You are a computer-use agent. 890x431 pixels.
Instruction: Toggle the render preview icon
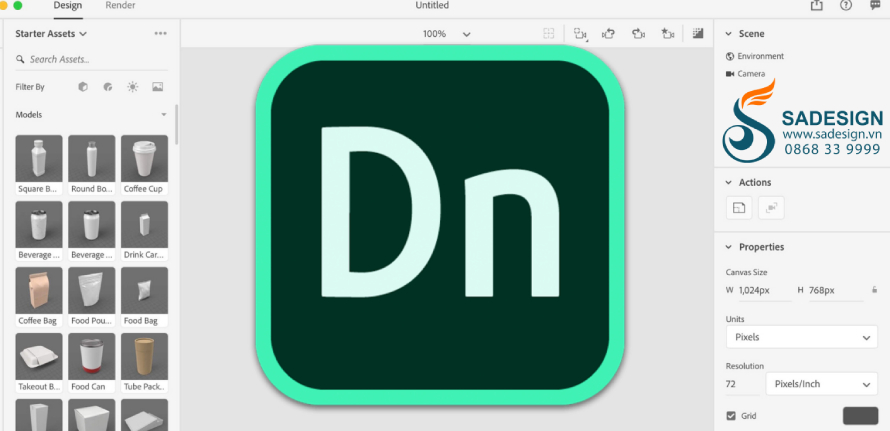[698, 34]
